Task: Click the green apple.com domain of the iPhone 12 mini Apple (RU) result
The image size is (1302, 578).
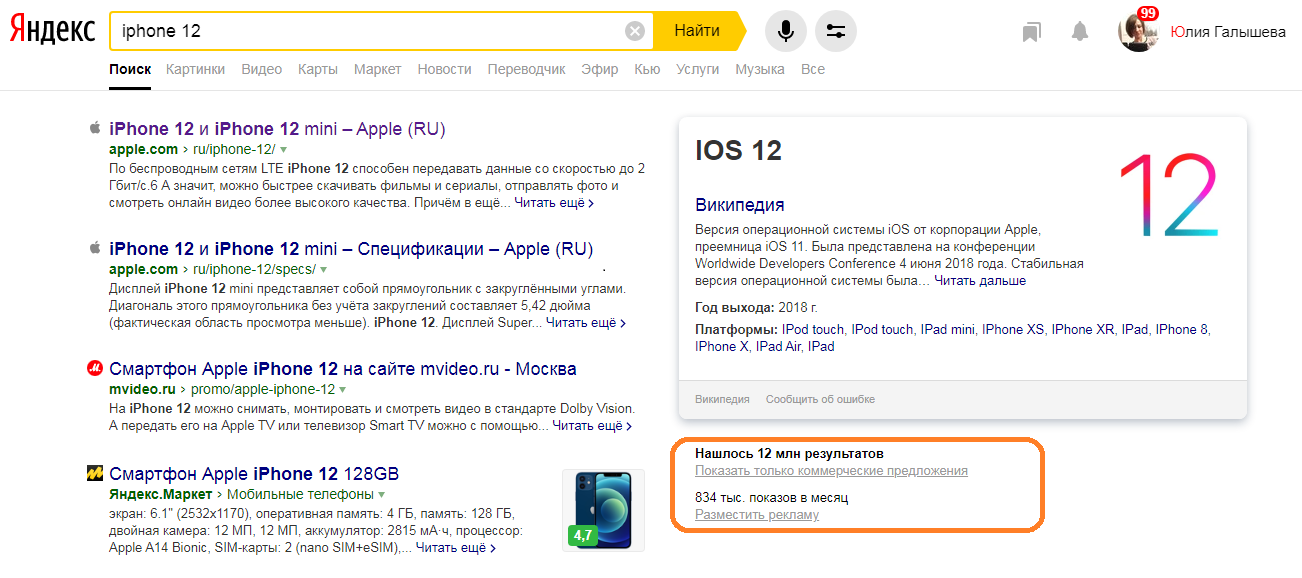Action: (x=144, y=150)
